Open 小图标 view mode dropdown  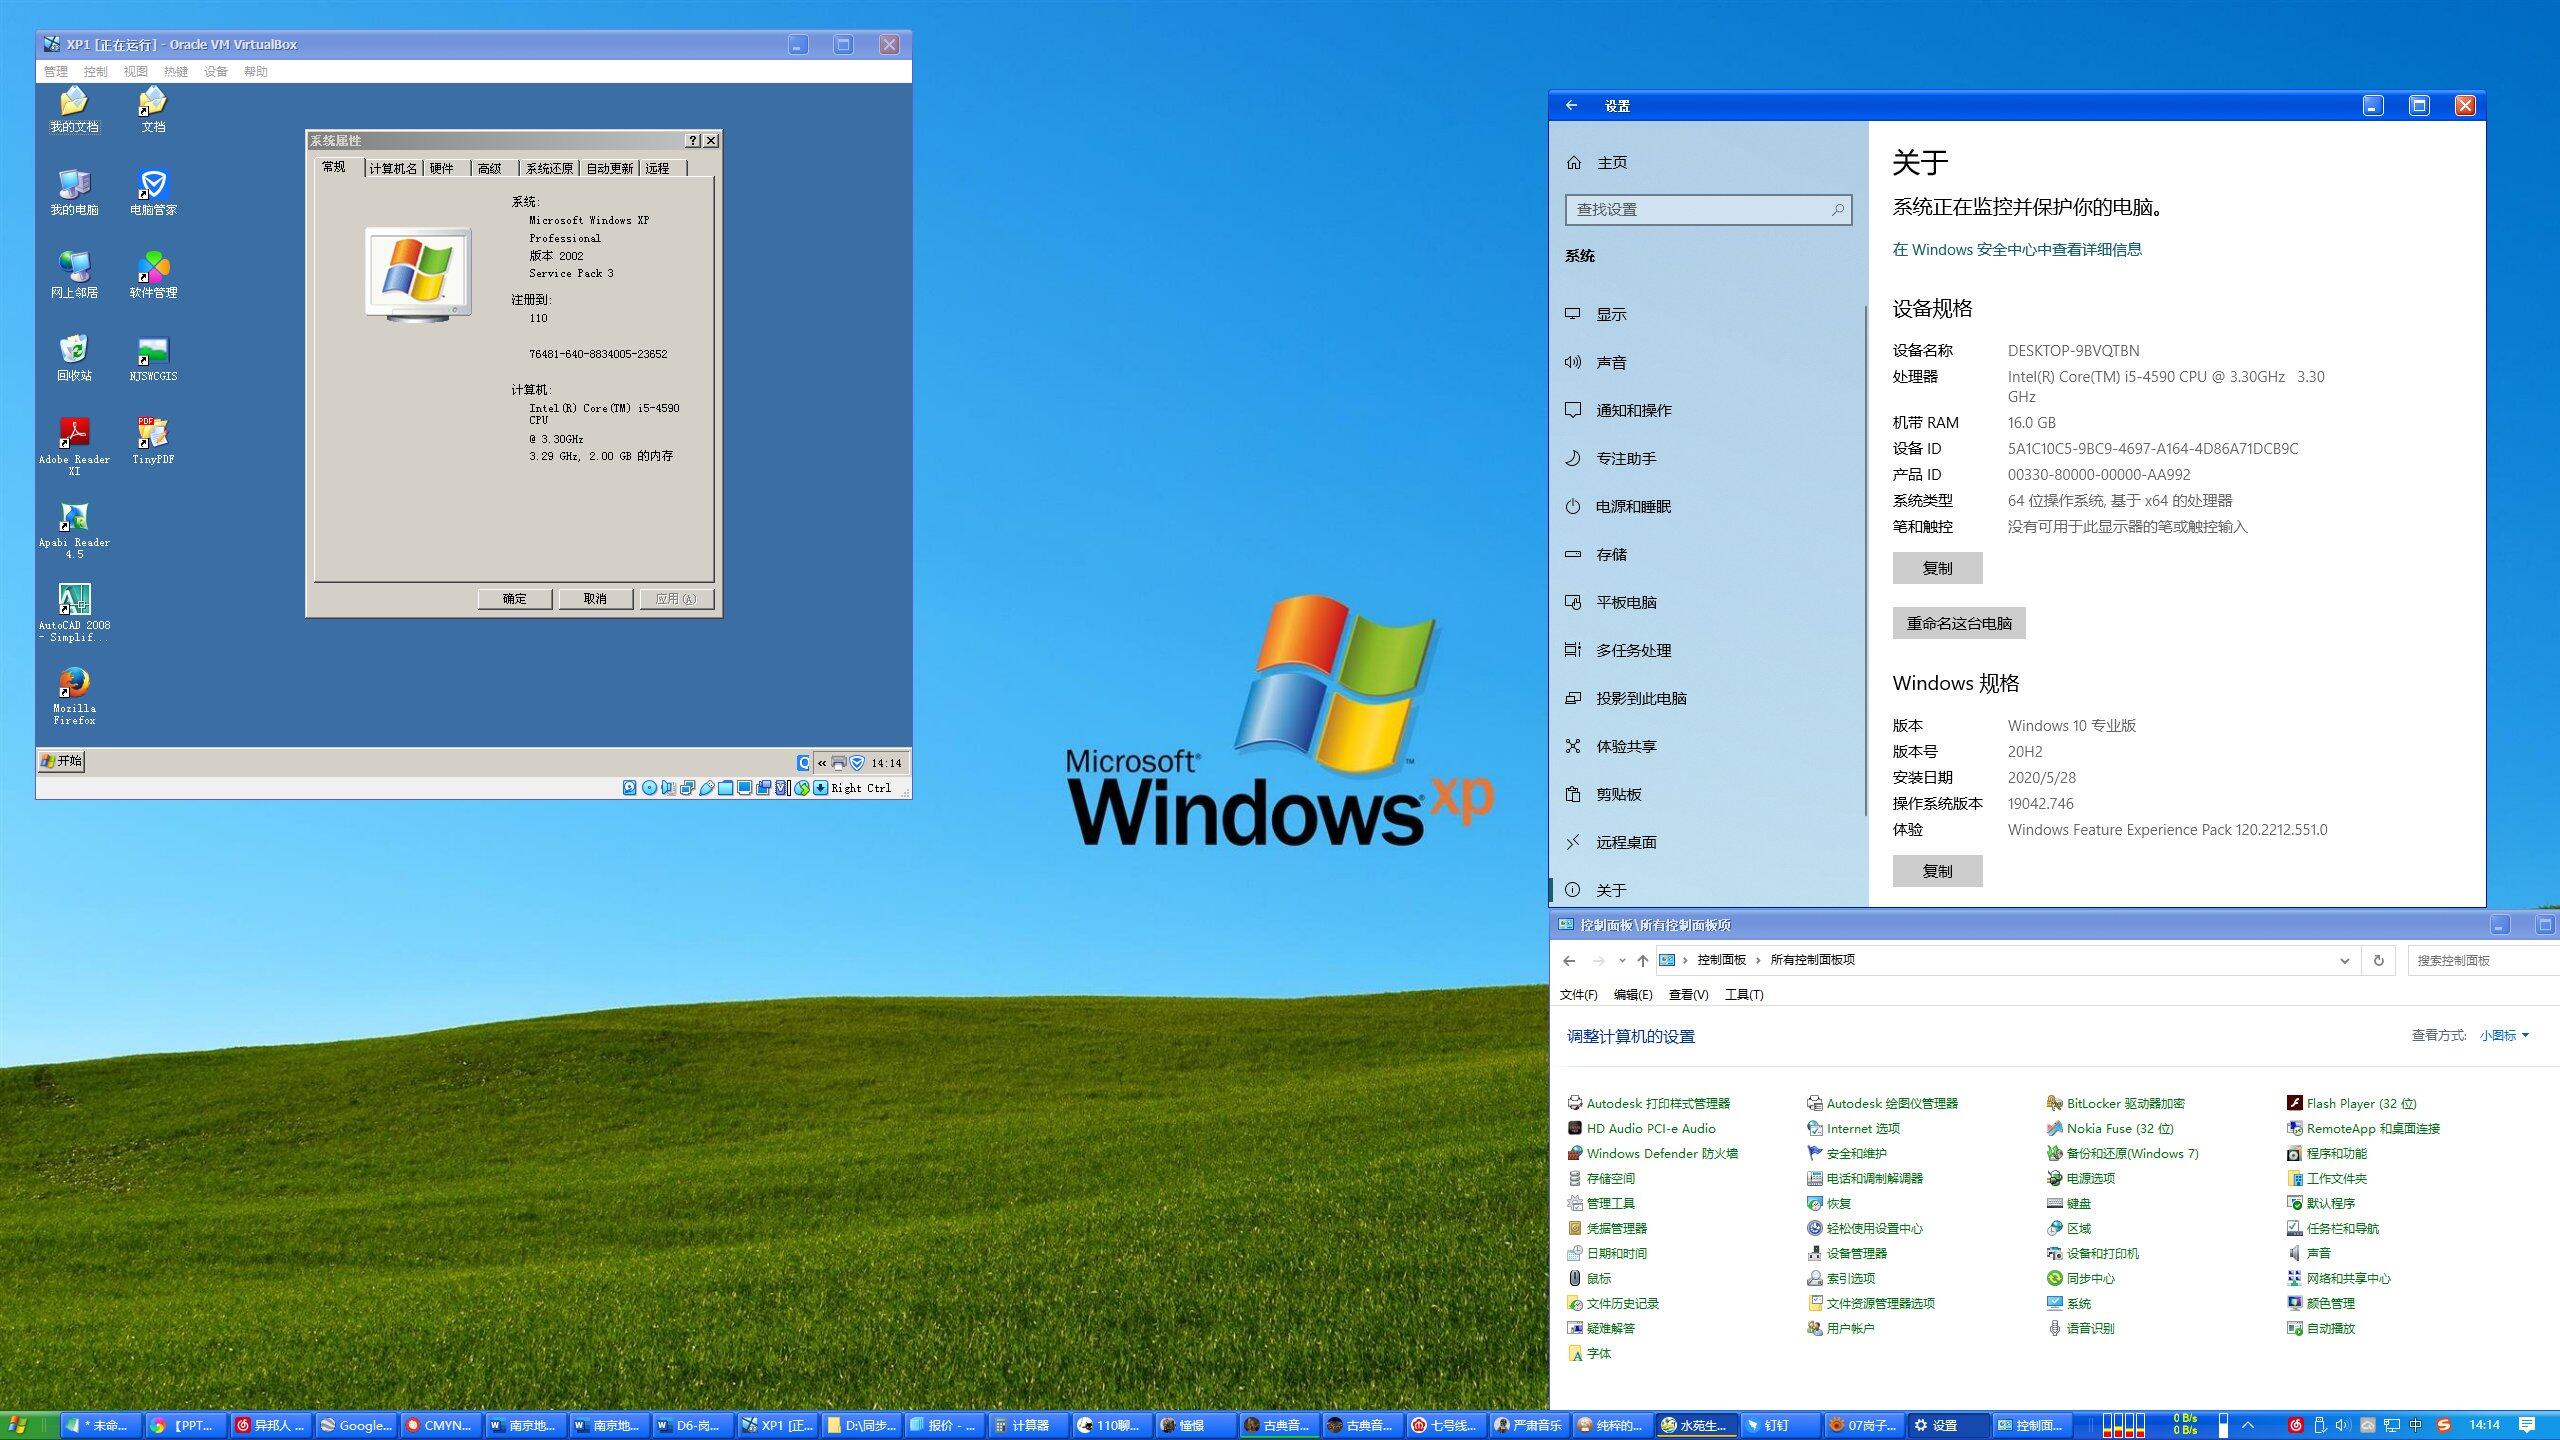2504,1035
